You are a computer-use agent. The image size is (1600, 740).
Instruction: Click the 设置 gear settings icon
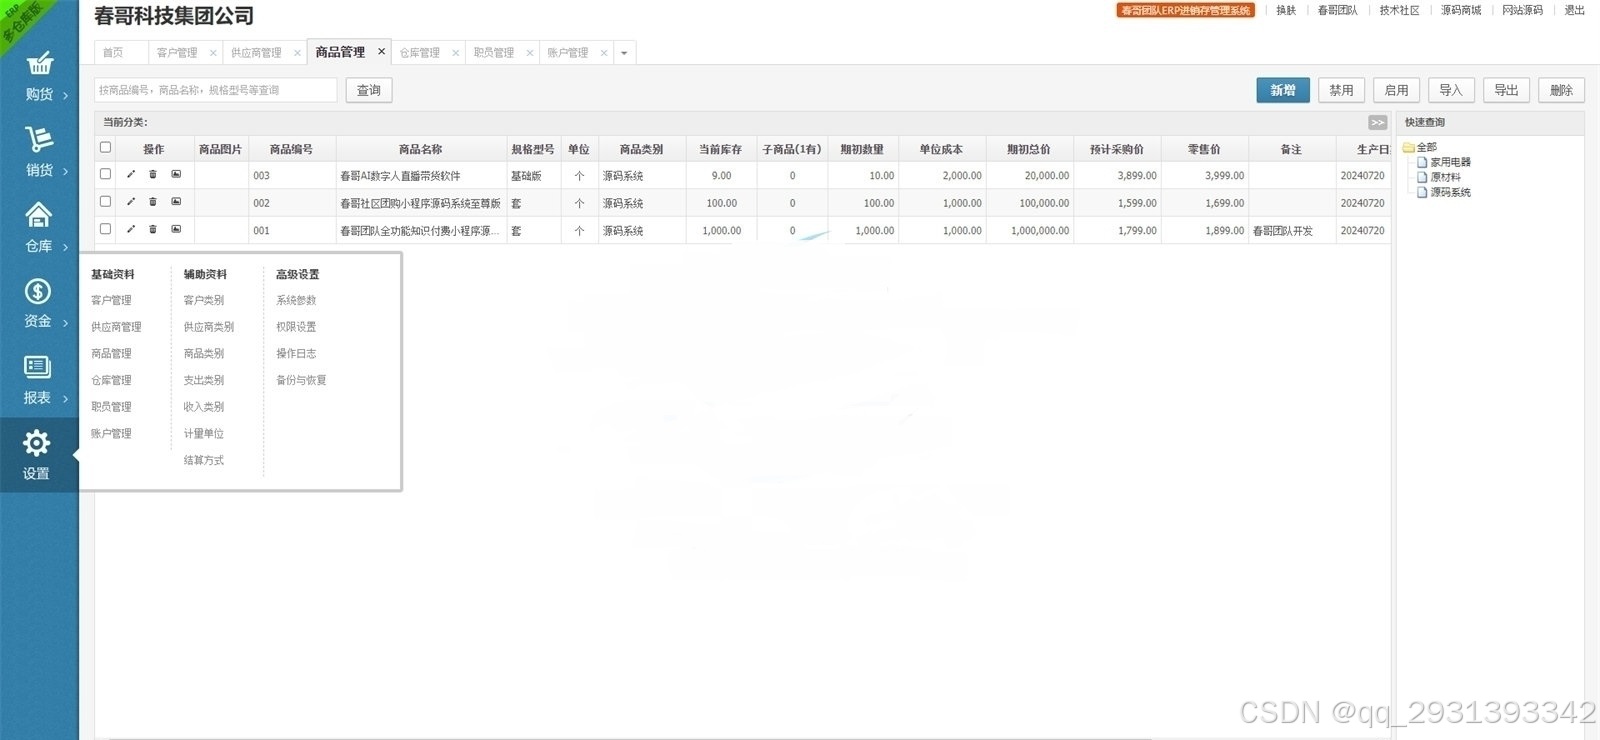coord(37,444)
